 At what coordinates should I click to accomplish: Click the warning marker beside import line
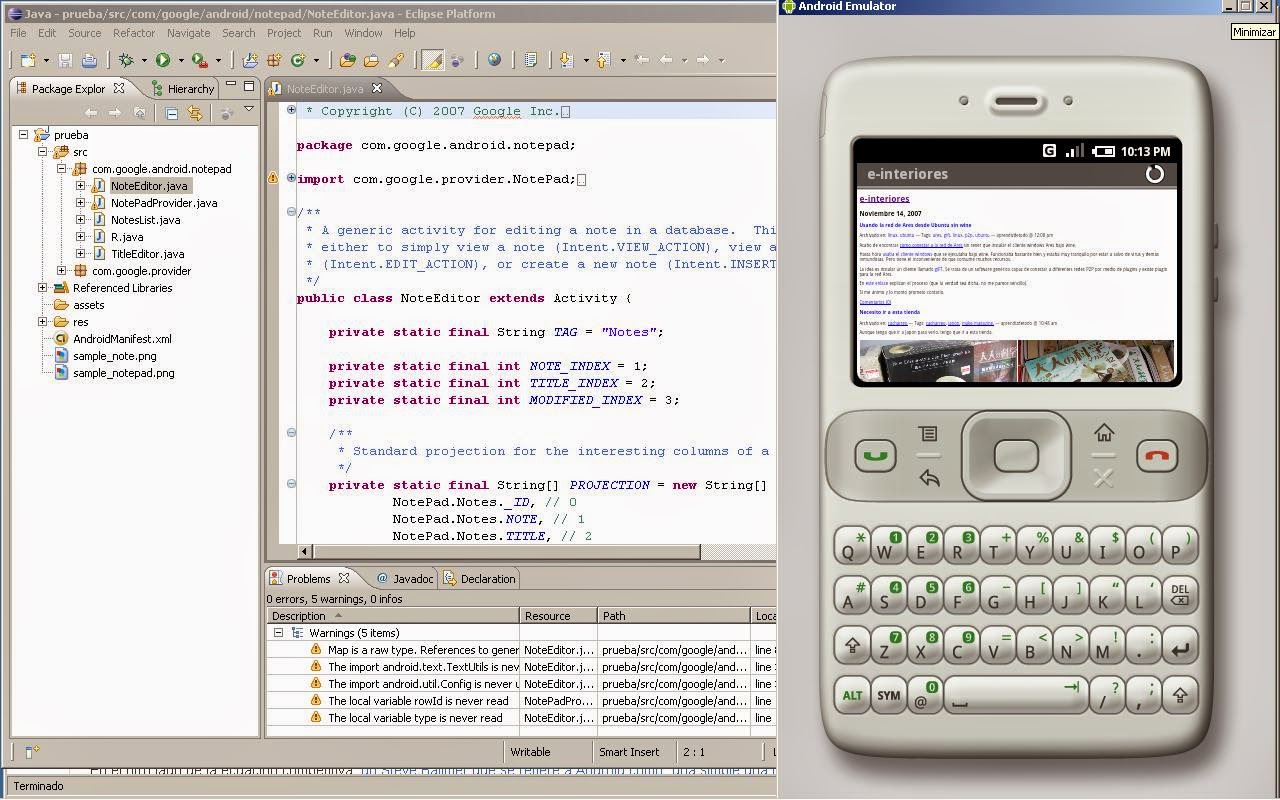pos(273,179)
